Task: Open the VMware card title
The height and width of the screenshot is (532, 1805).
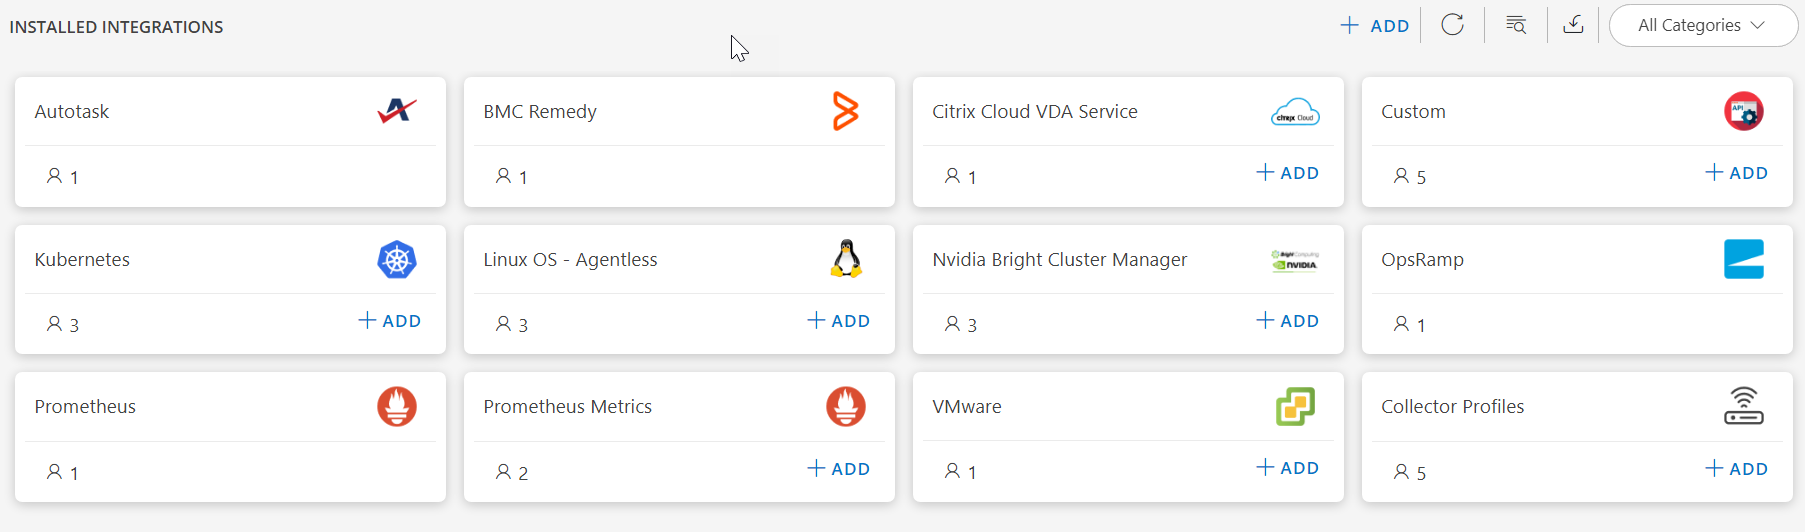Action: click(967, 407)
